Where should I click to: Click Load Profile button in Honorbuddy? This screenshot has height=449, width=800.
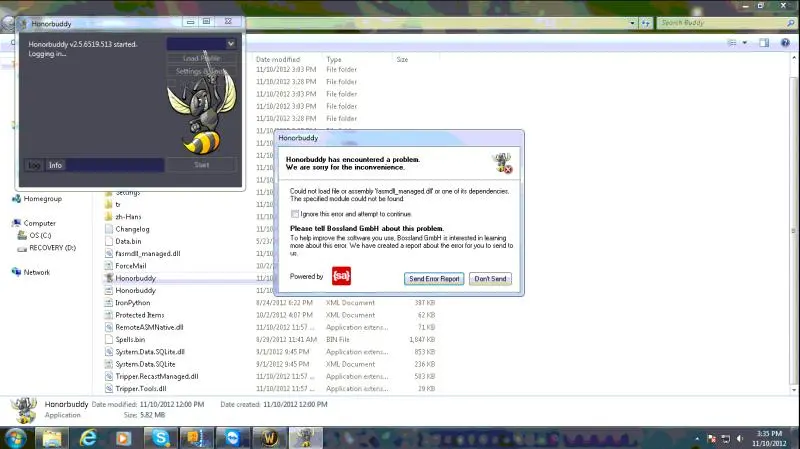[x=202, y=58]
